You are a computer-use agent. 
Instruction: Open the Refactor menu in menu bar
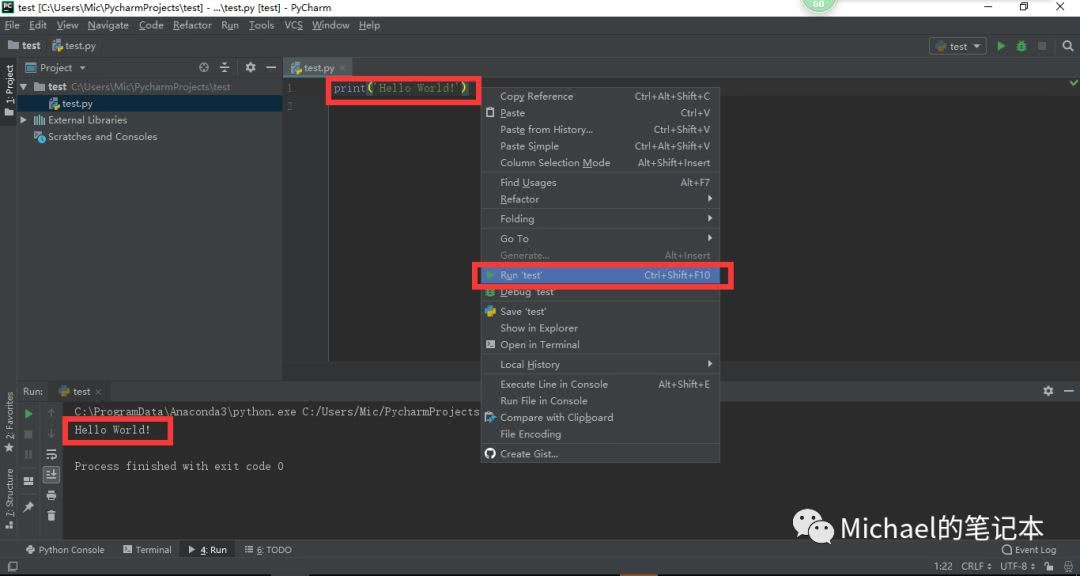pos(192,25)
